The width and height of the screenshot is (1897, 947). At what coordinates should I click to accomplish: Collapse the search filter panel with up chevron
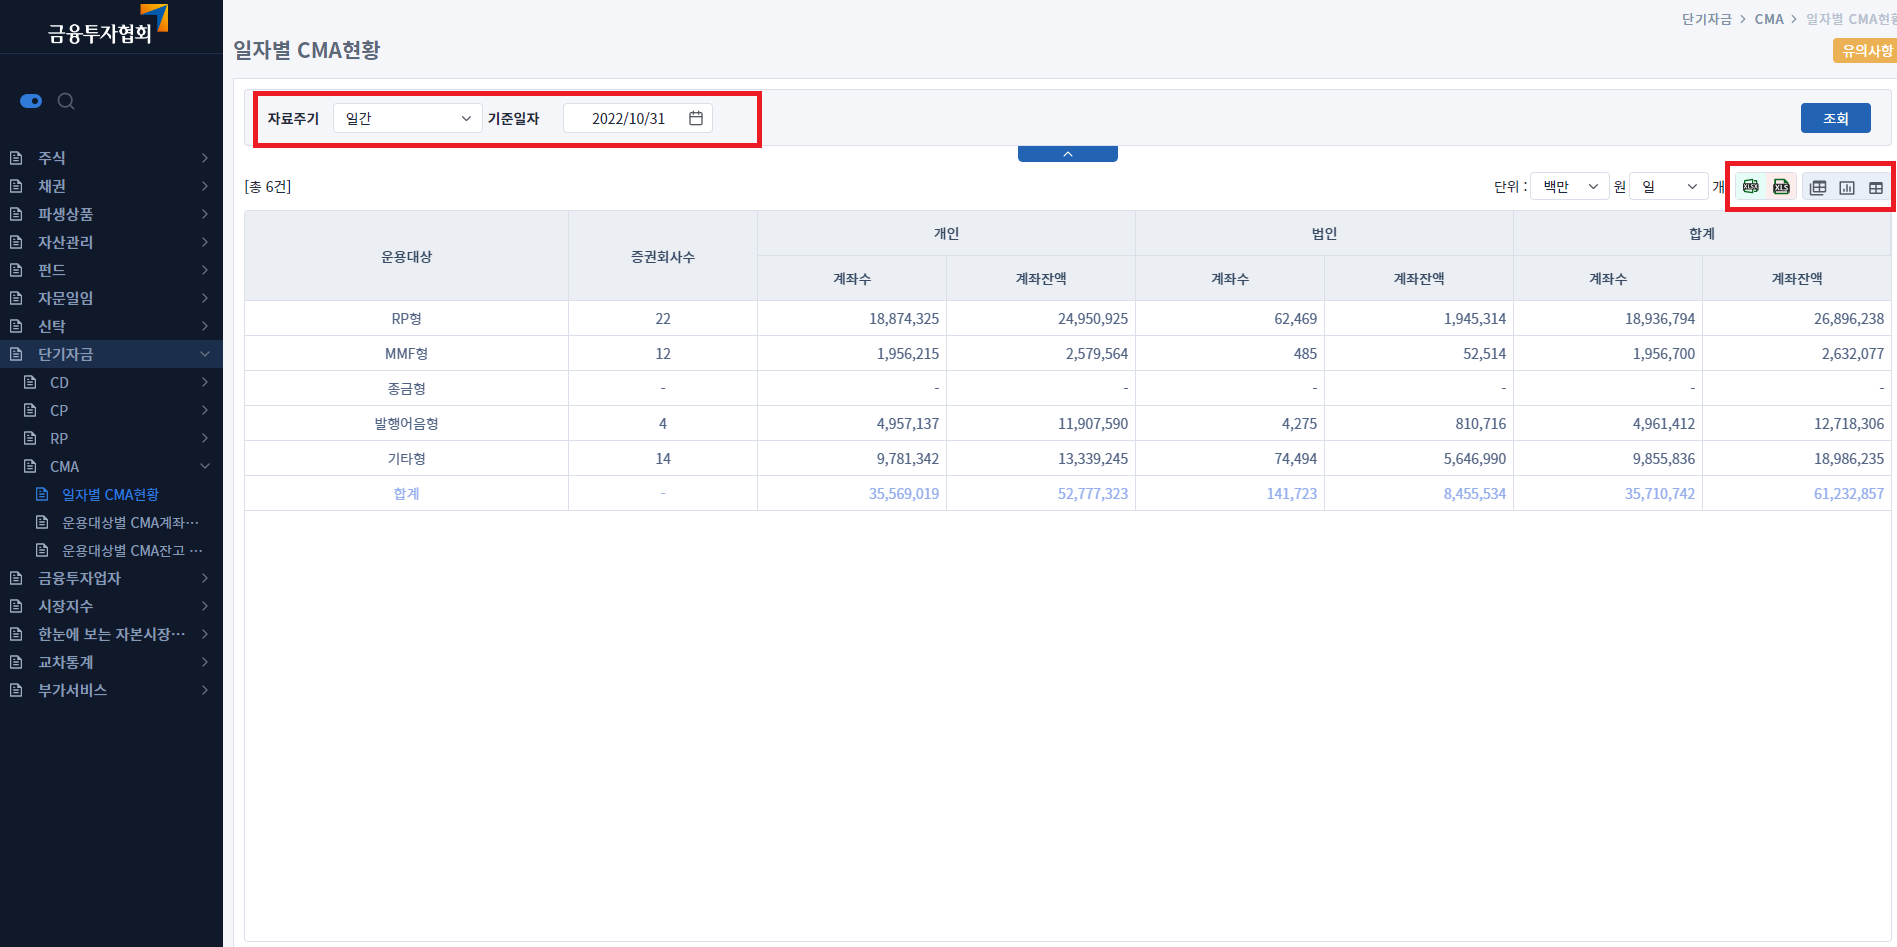tap(1068, 154)
